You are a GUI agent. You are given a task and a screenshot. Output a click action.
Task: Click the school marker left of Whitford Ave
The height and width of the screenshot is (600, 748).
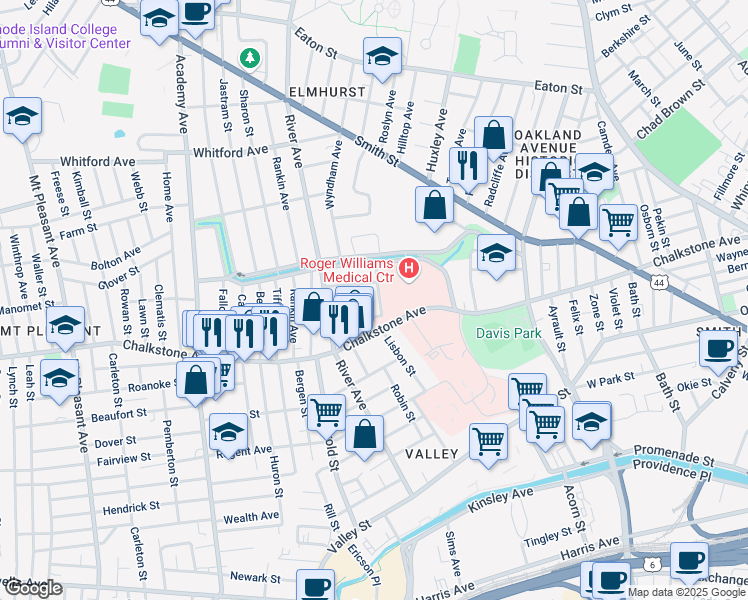(22, 119)
